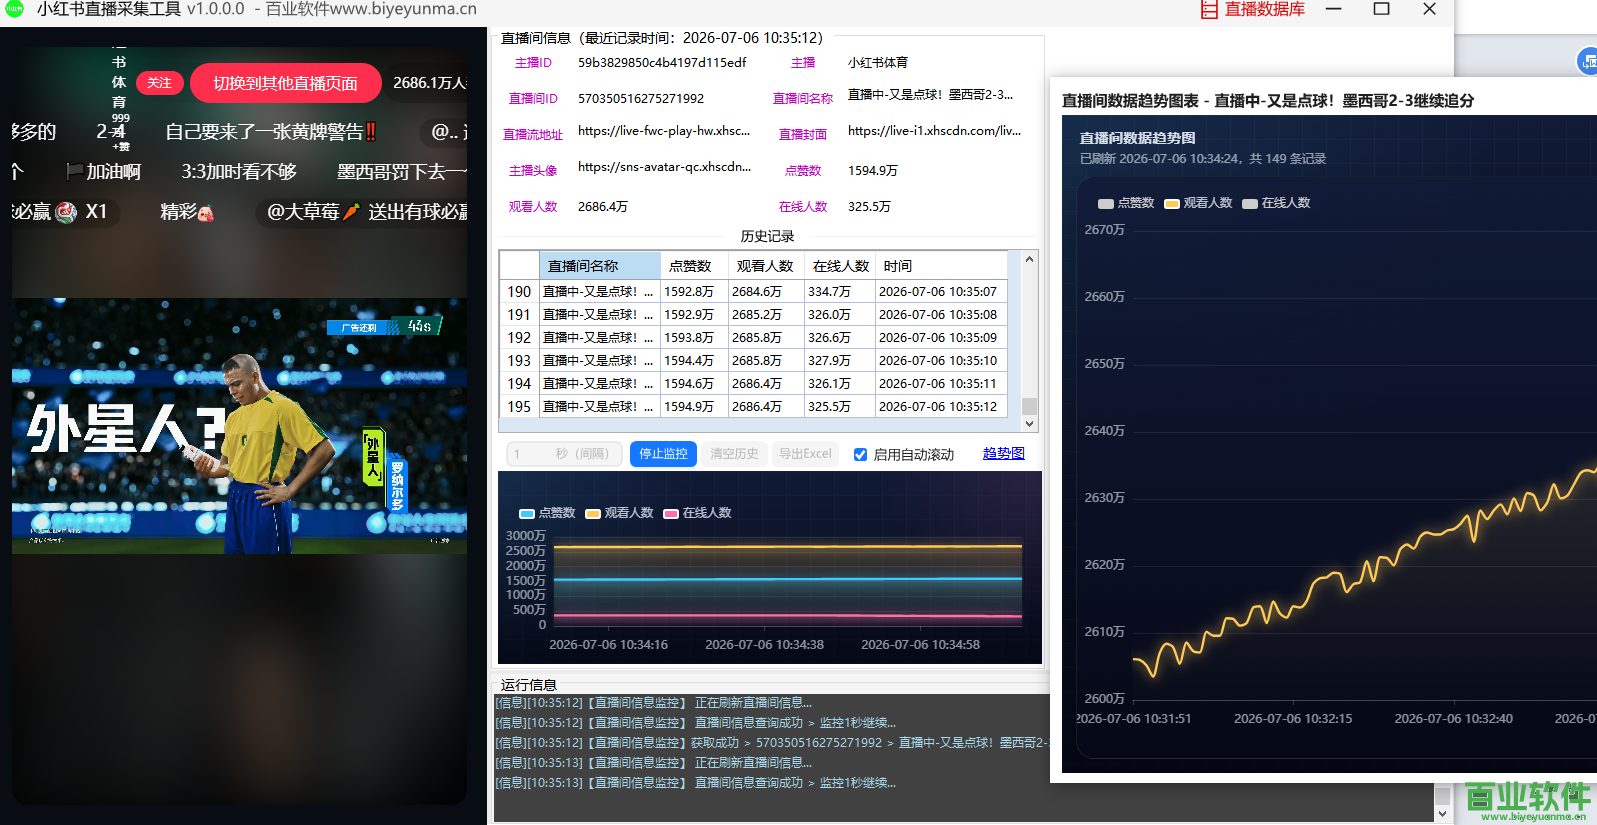
Task: Click the 时间 column header in history table
Action: click(x=941, y=266)
